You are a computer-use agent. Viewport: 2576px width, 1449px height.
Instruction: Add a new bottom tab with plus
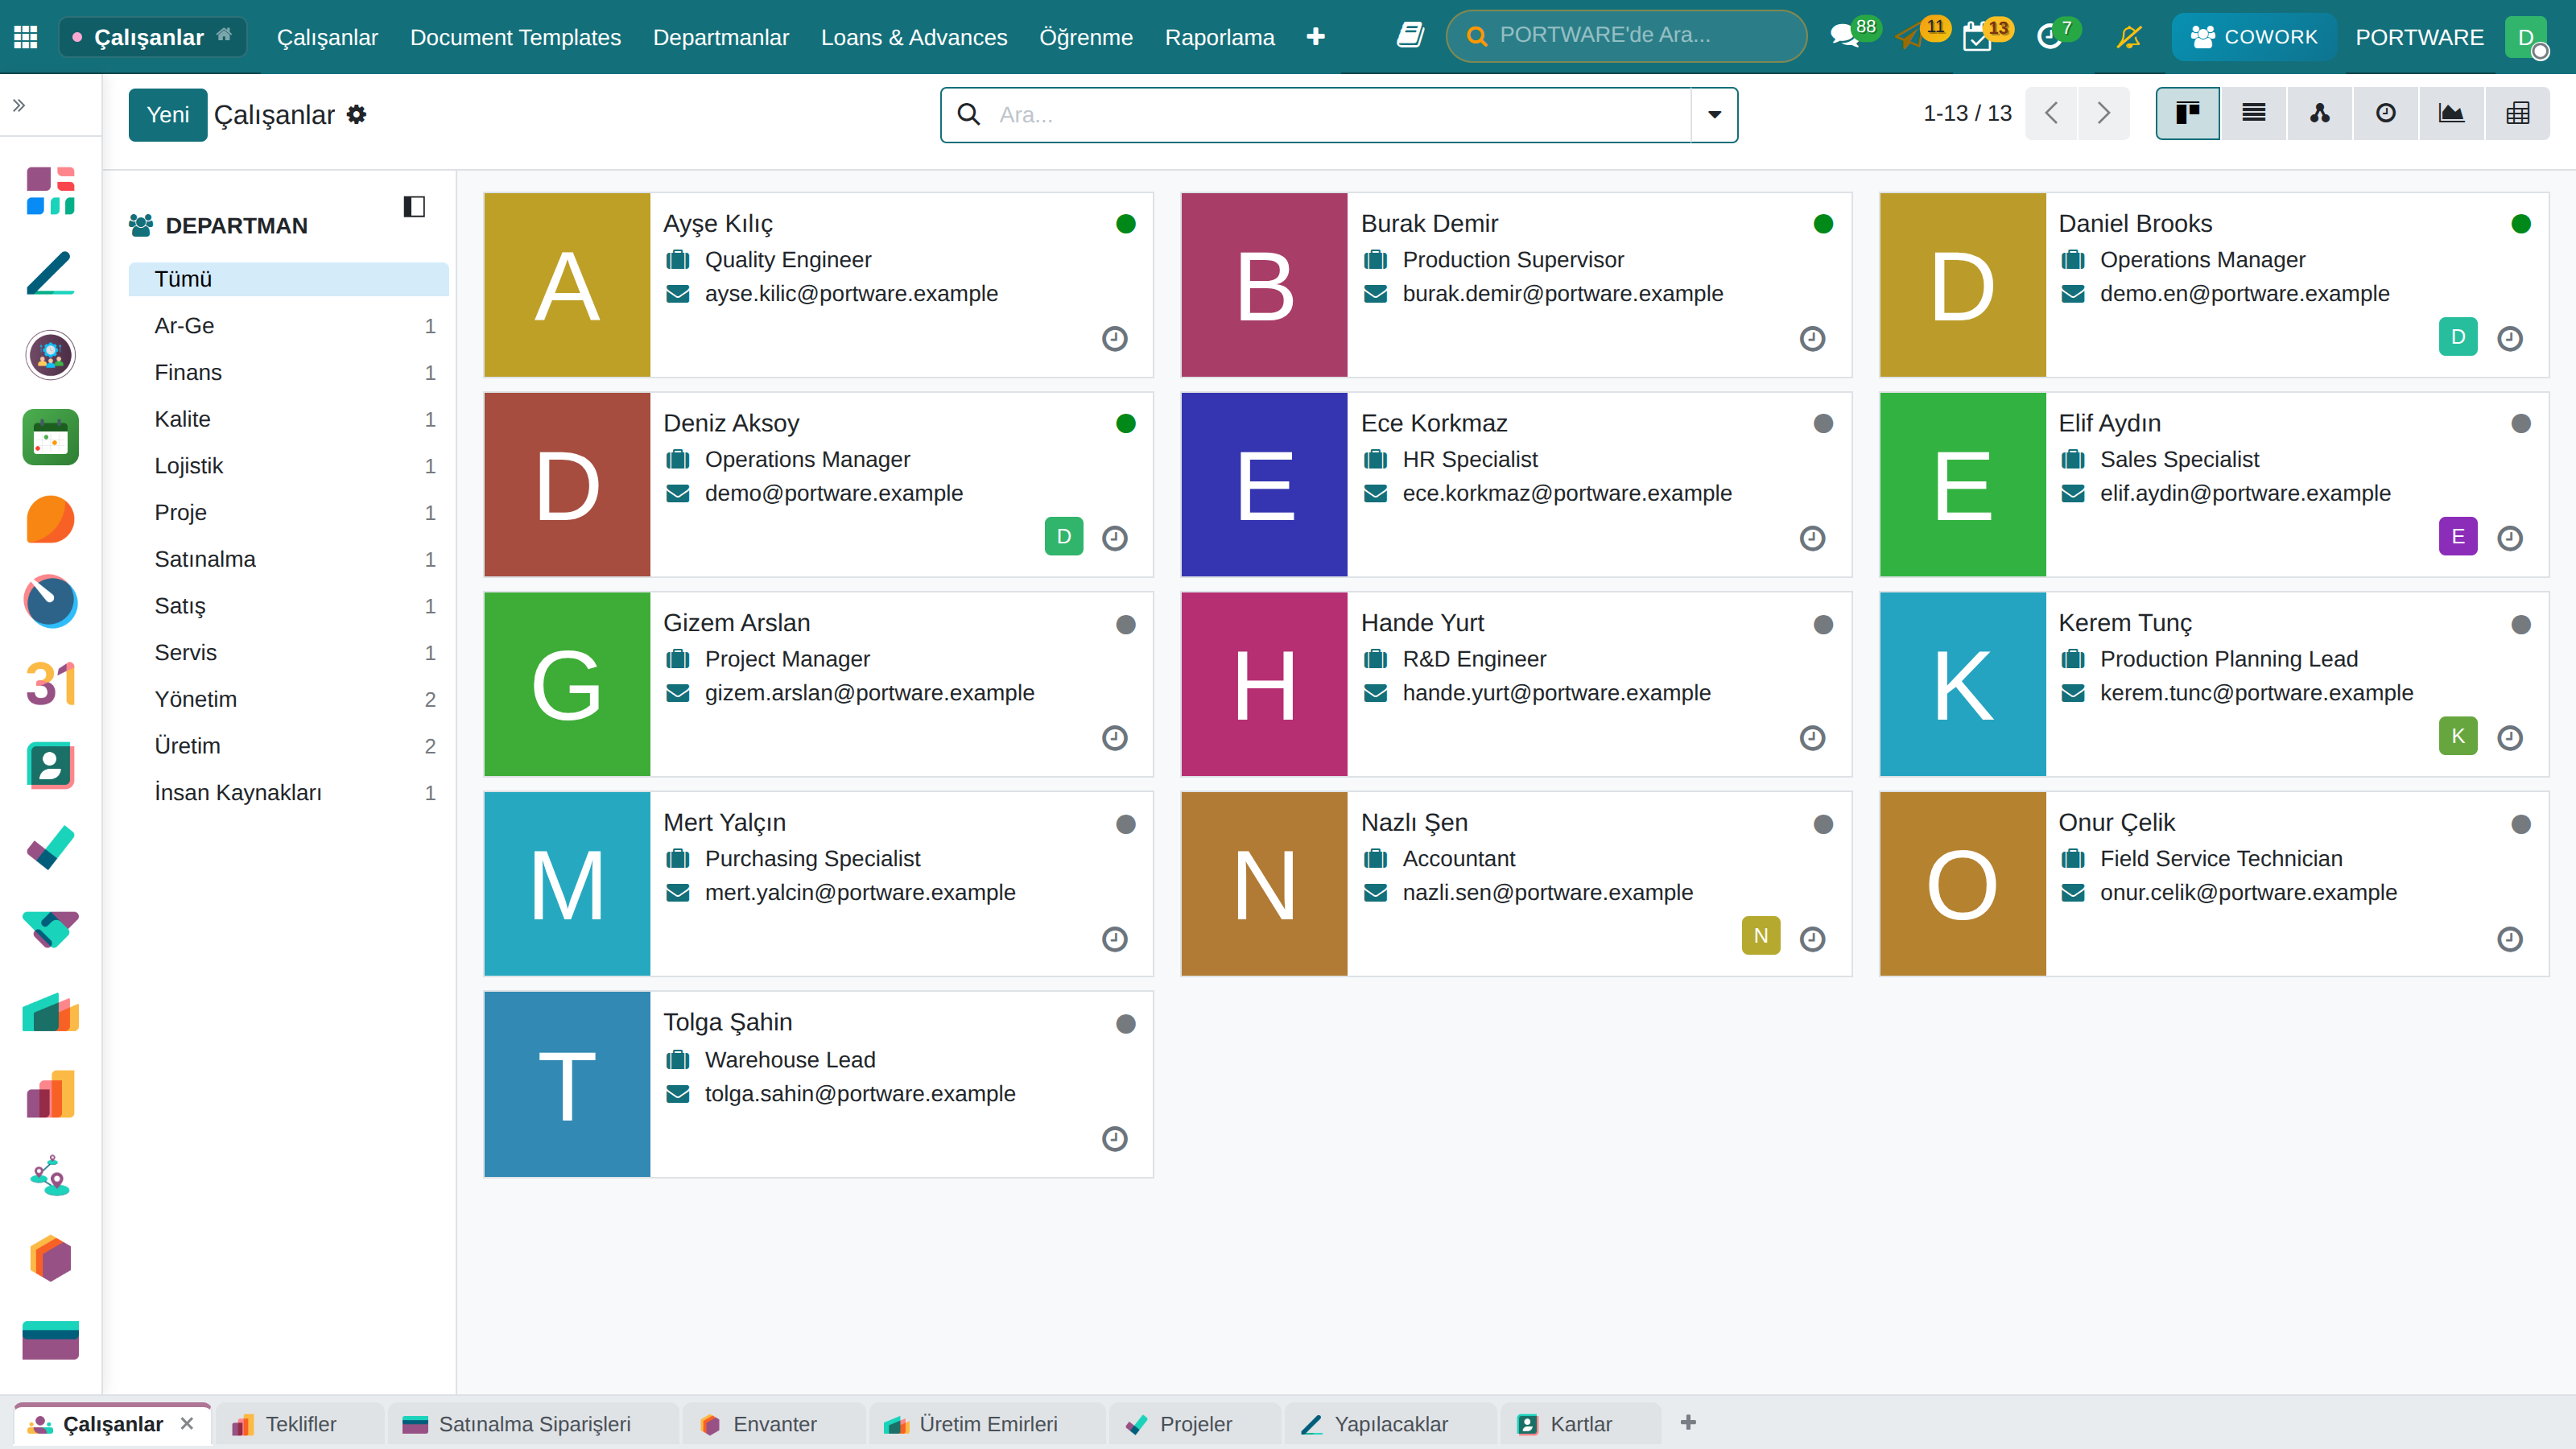[1688, 1422]
